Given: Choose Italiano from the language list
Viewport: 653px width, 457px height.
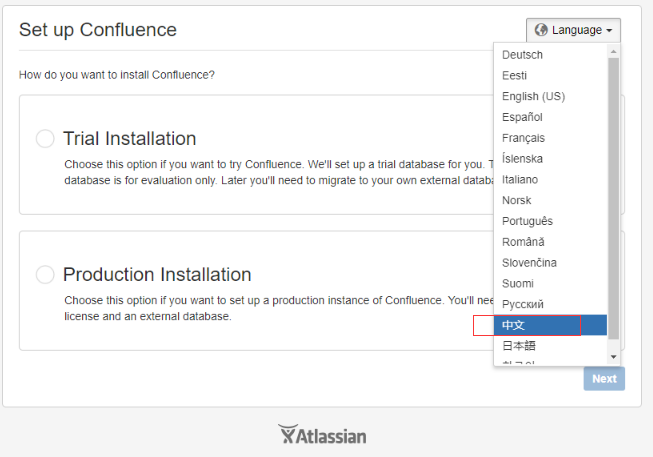Looking at the screenshot, I should pyautogui.click(x=550, y=180).
